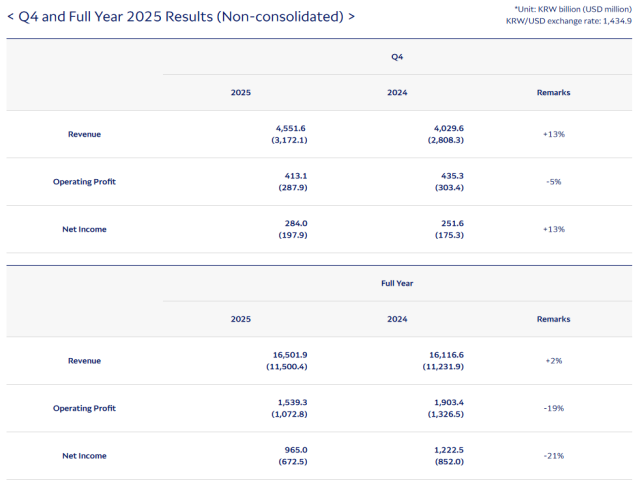Viewport: 640px width, 485px height.
Task: Click the +2% remark for Full Year revenue
Action: click(x=553, y=360)
